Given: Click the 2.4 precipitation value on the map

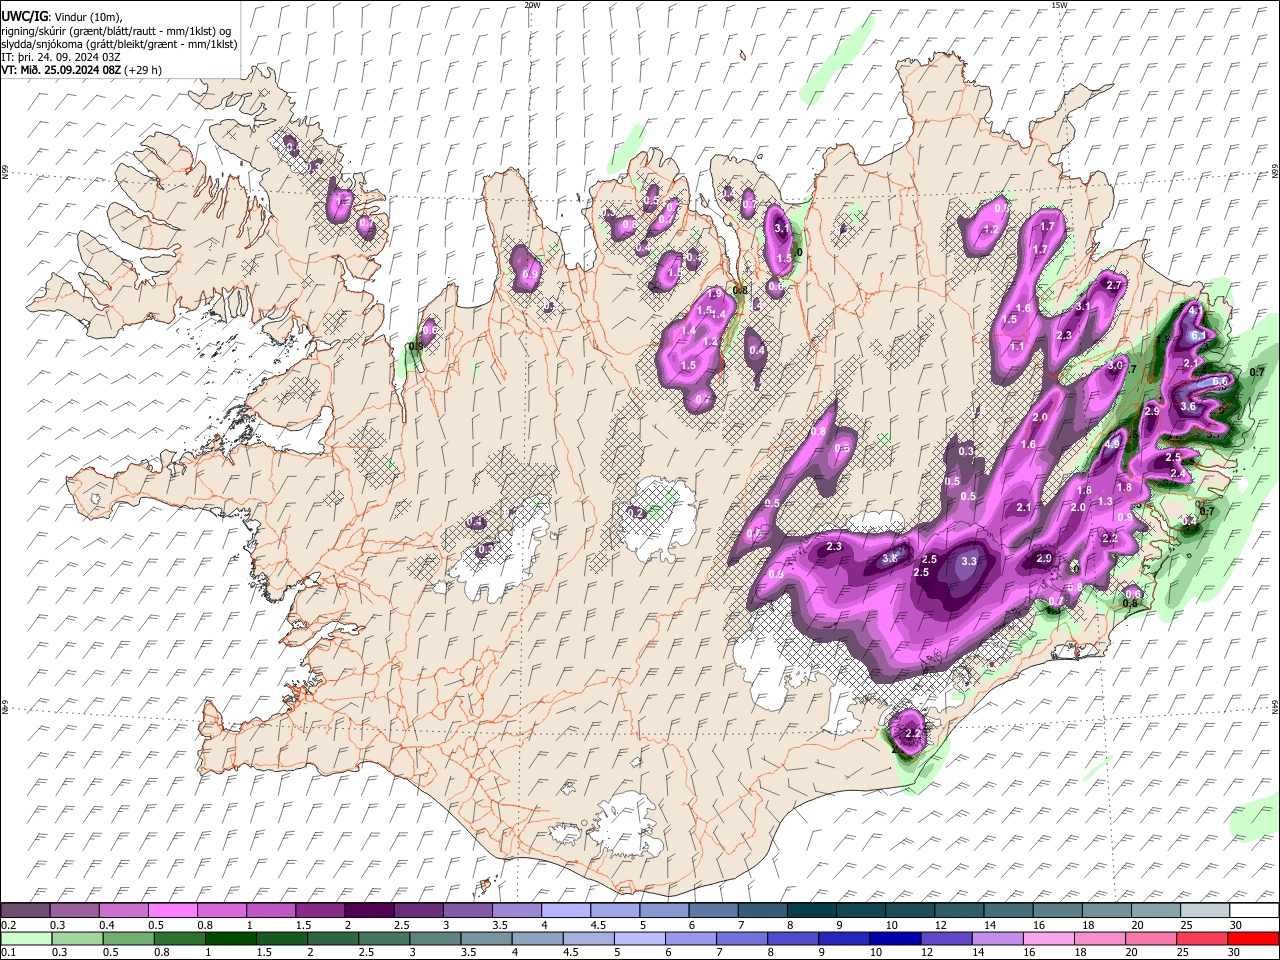Looking at the screenshot, I should coord(1178,473).
